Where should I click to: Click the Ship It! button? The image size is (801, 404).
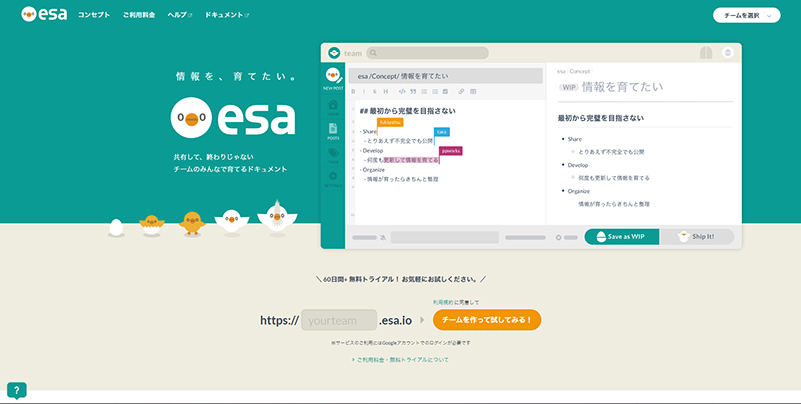[x=697, y=237]
